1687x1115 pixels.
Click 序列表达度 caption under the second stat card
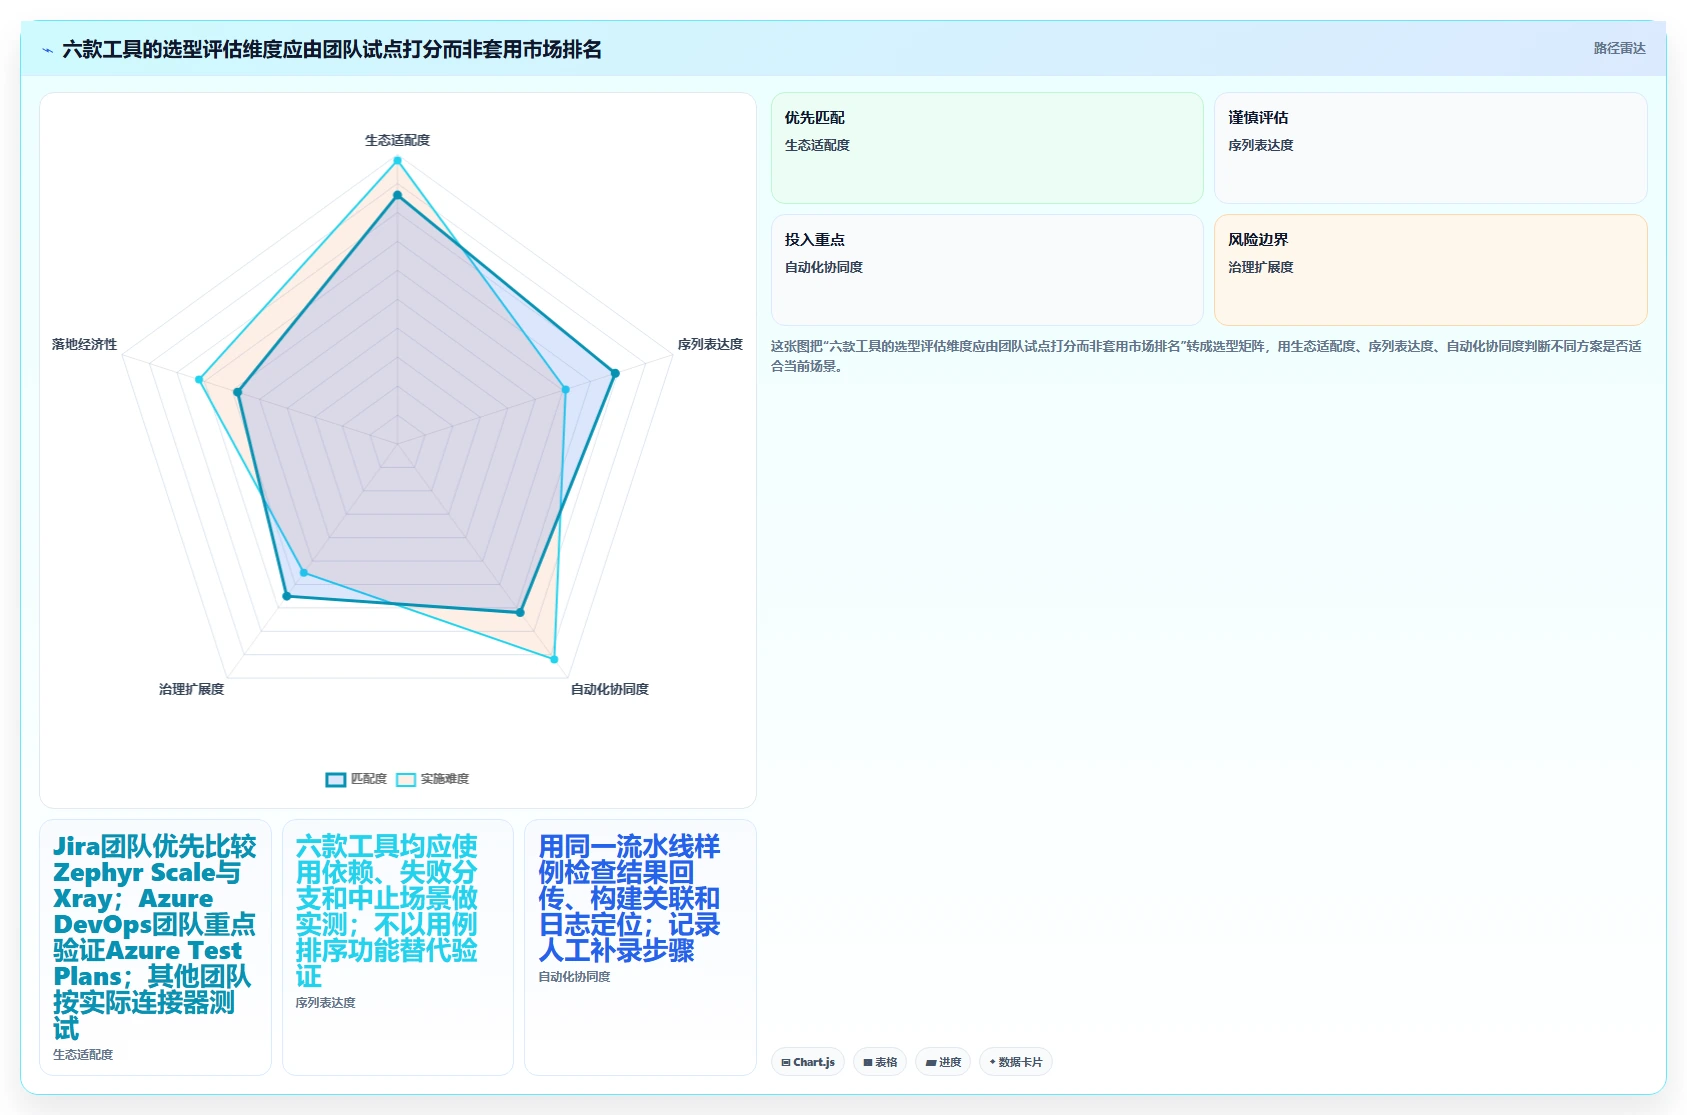(325, 1002)
